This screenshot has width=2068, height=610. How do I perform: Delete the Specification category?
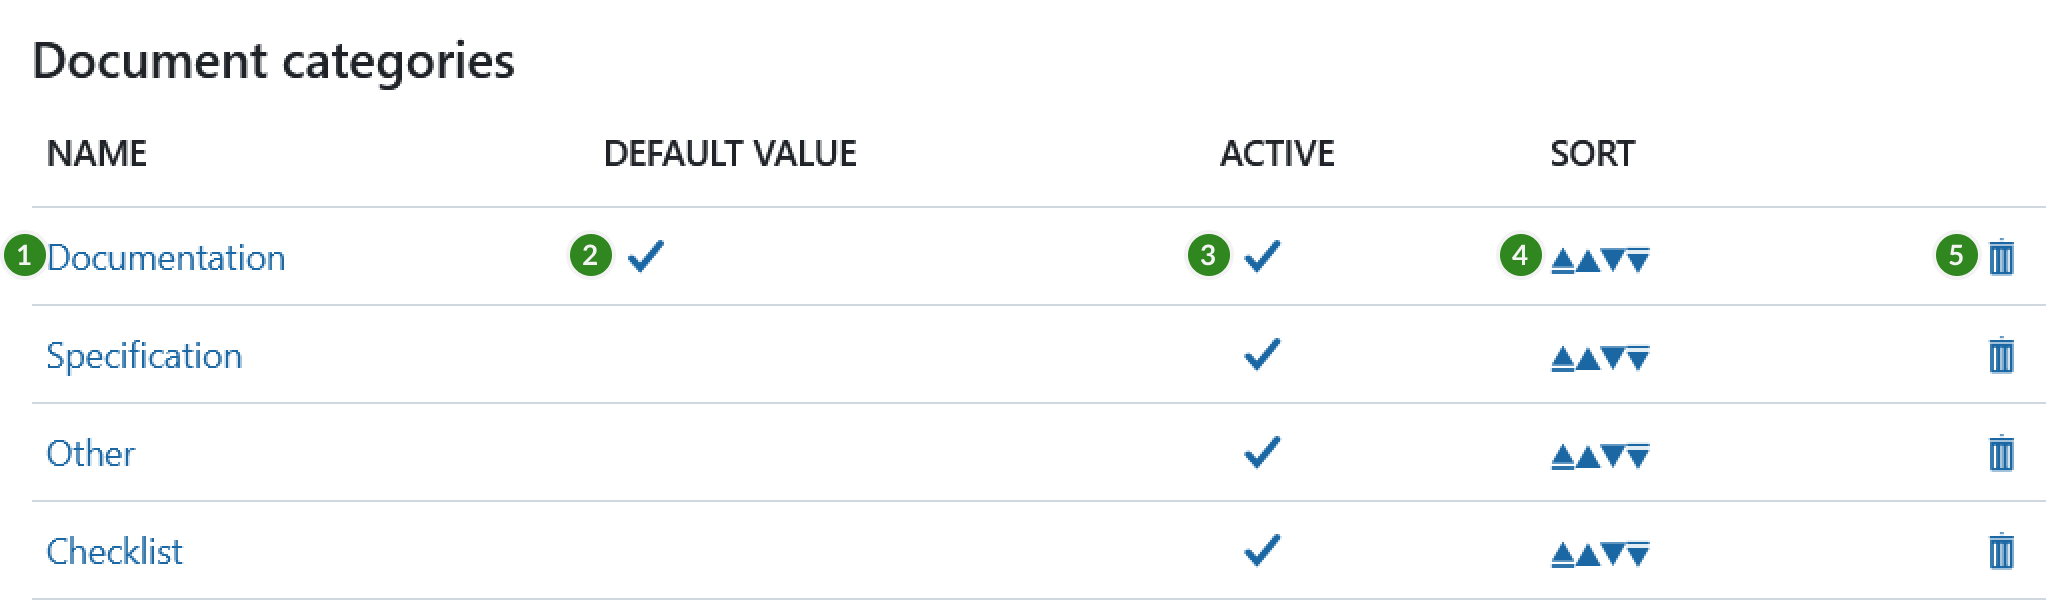pyautogui.click(x=2001, y=356)
